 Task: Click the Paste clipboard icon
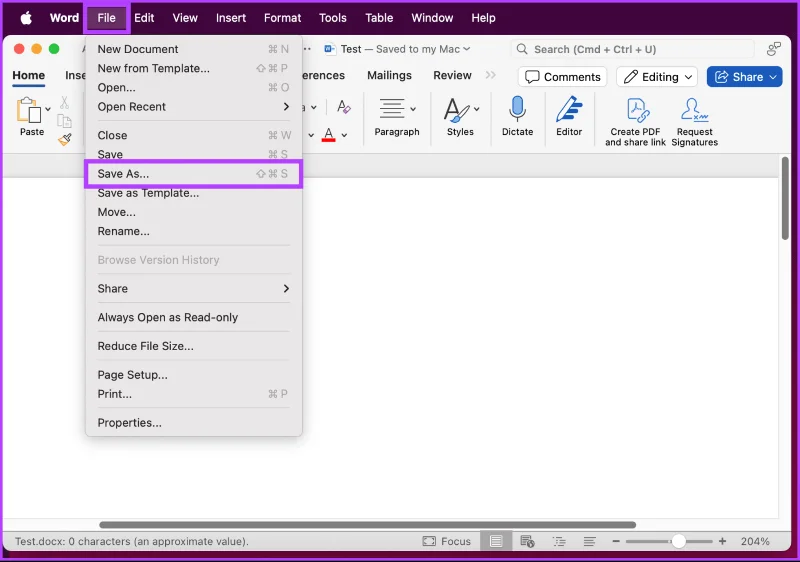click(29, 110)
